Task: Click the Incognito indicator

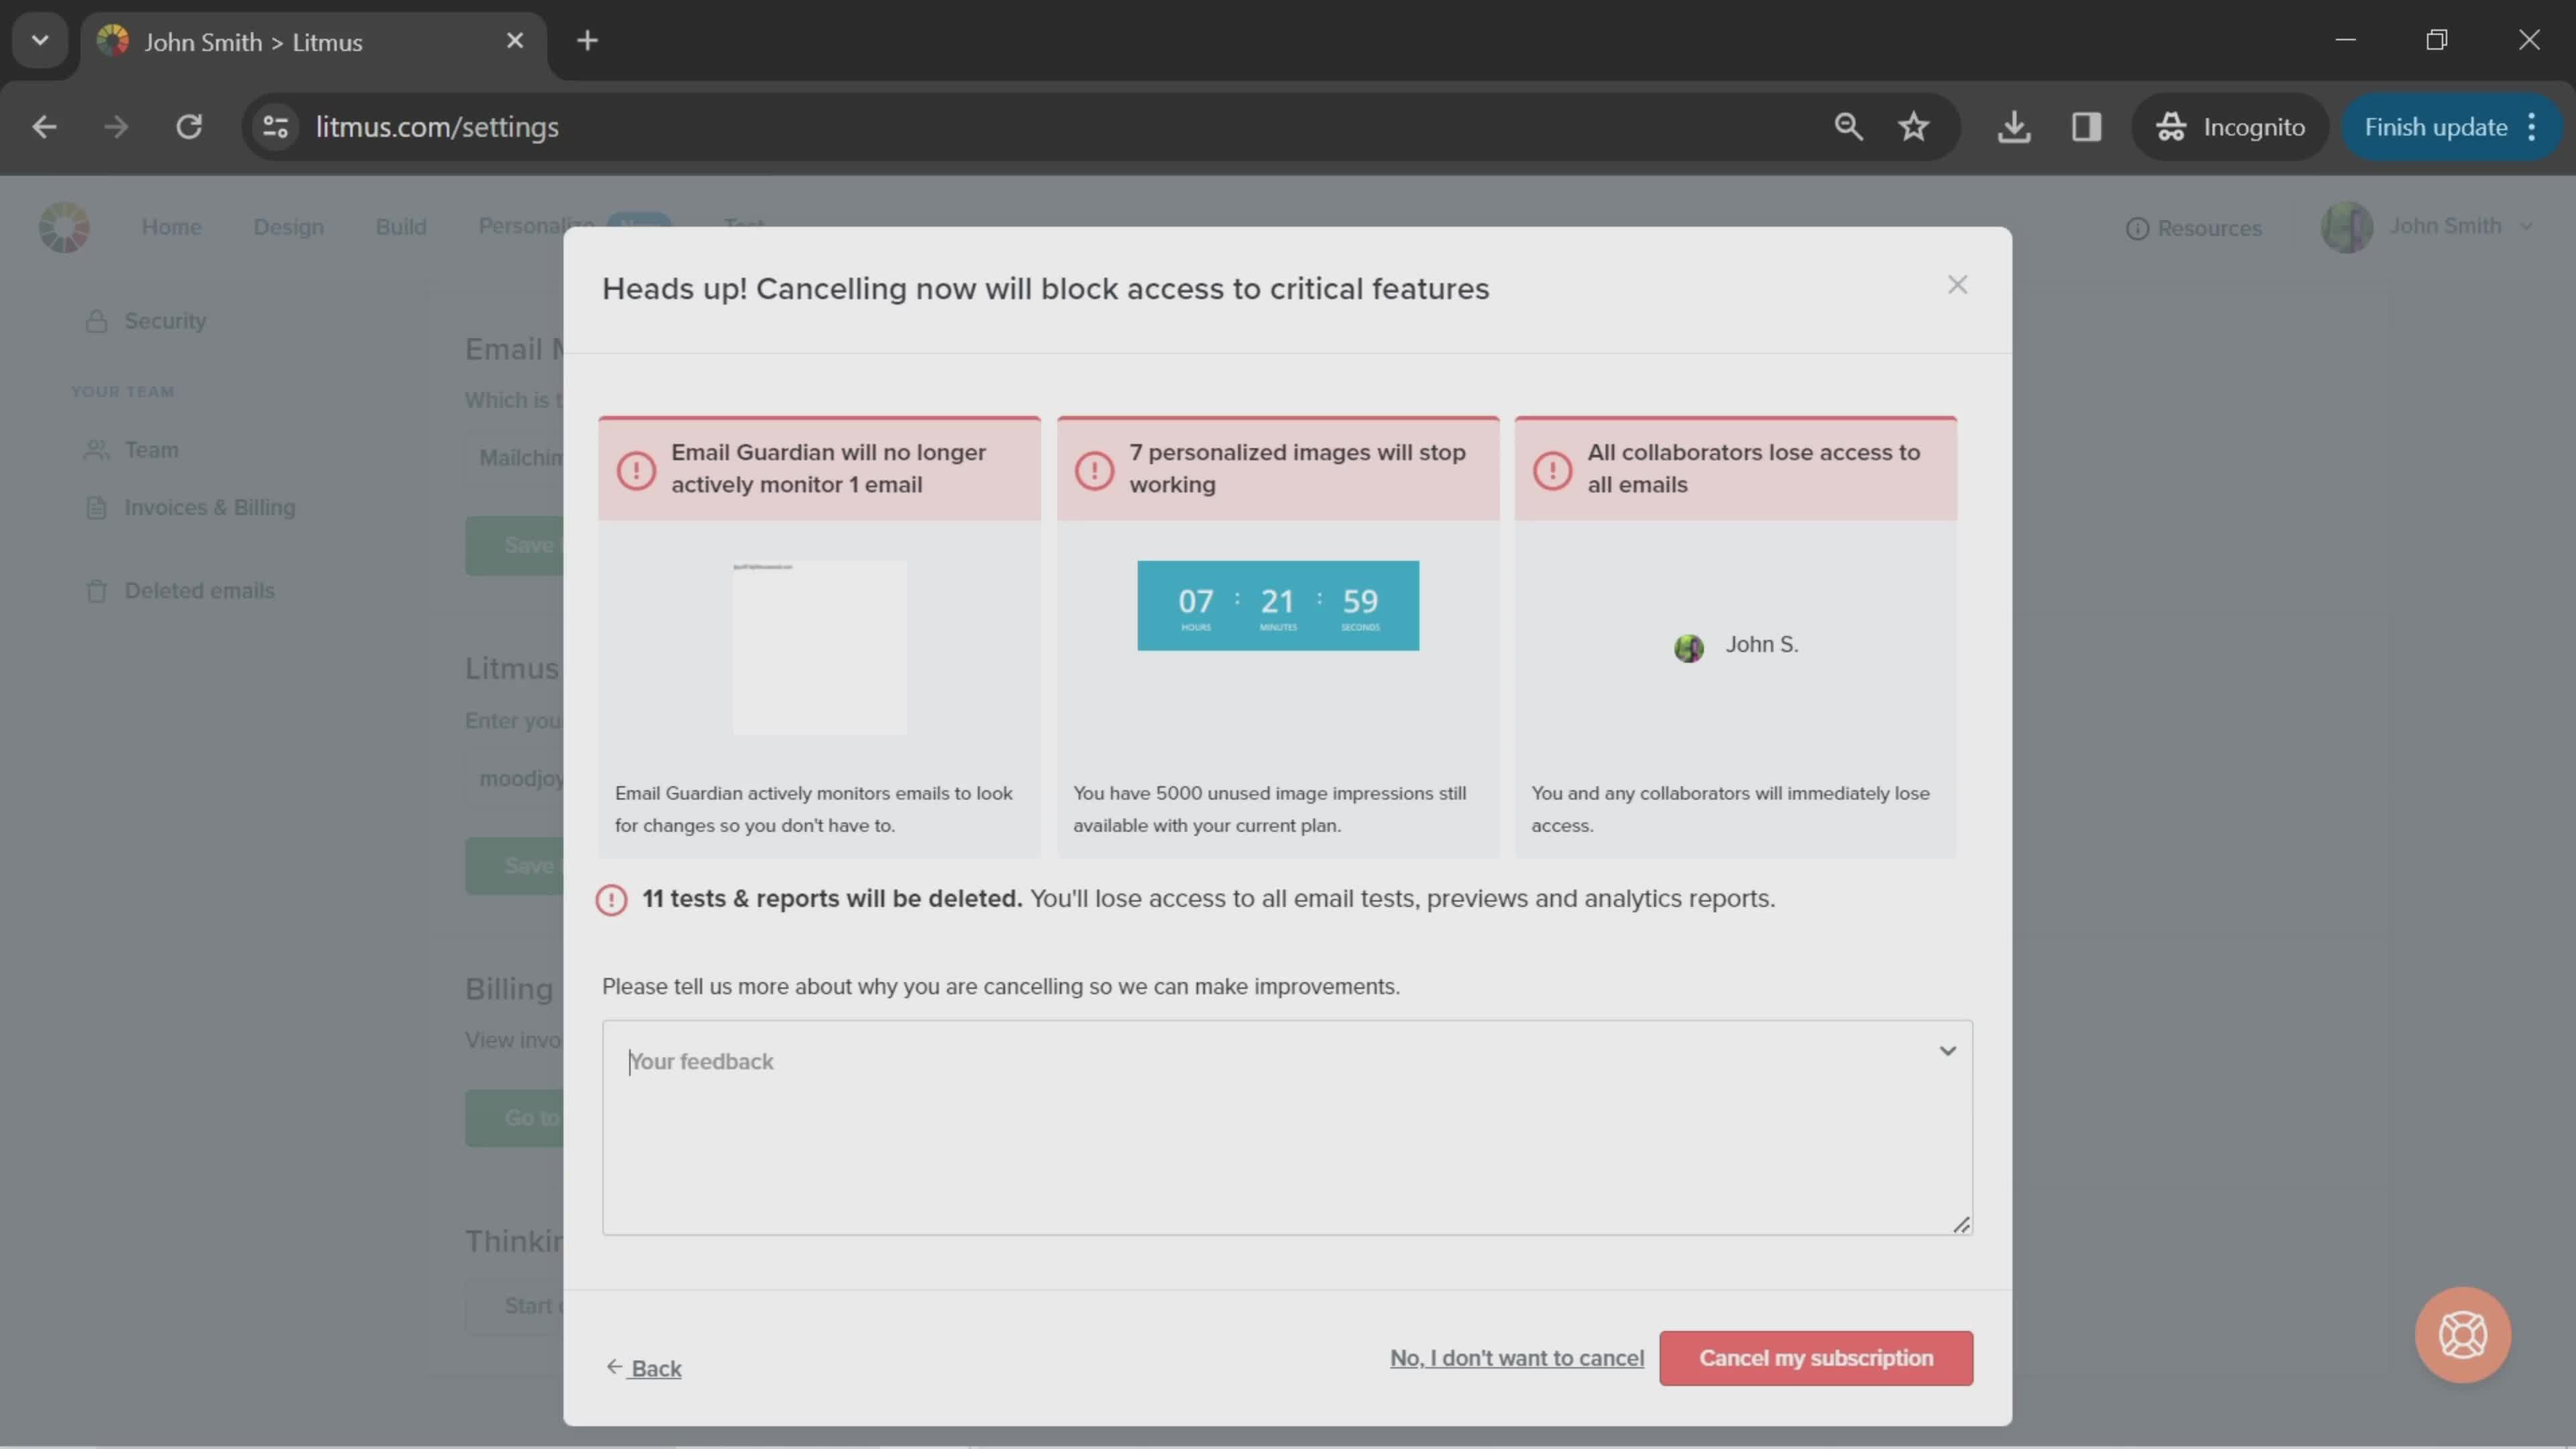Action: click(2230, 127)
